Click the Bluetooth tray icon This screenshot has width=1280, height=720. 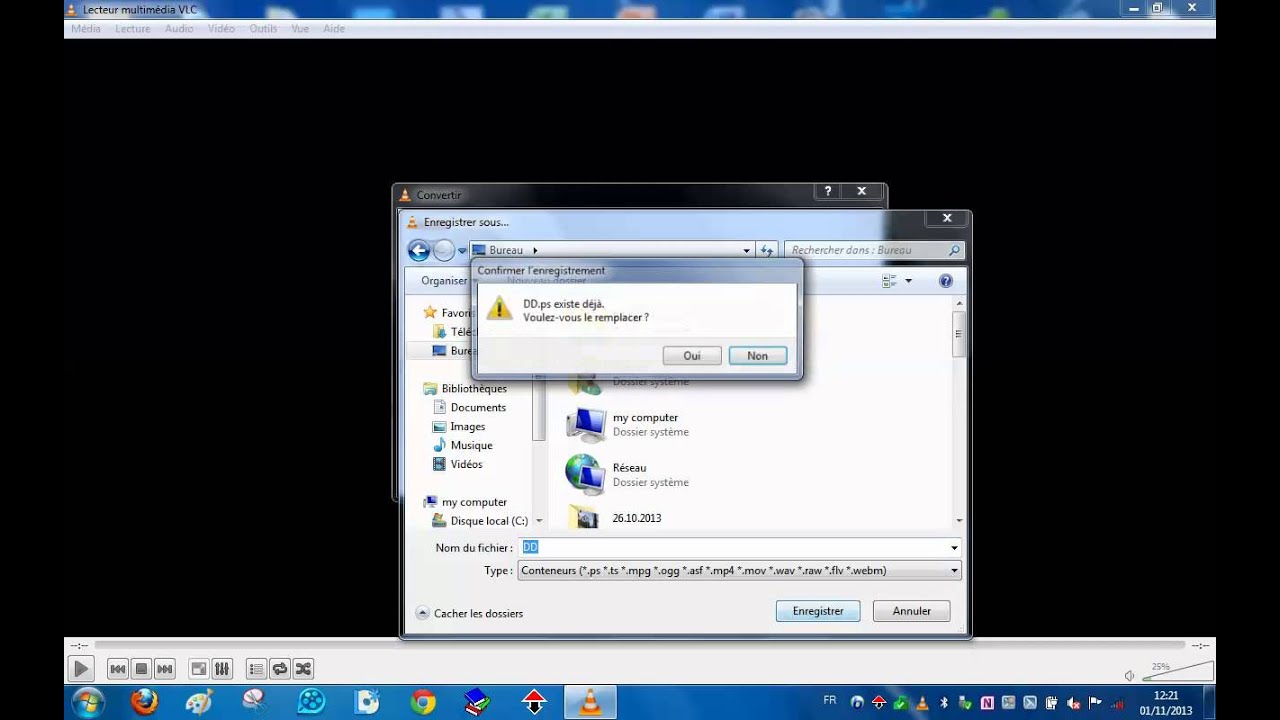click(944, 702)
